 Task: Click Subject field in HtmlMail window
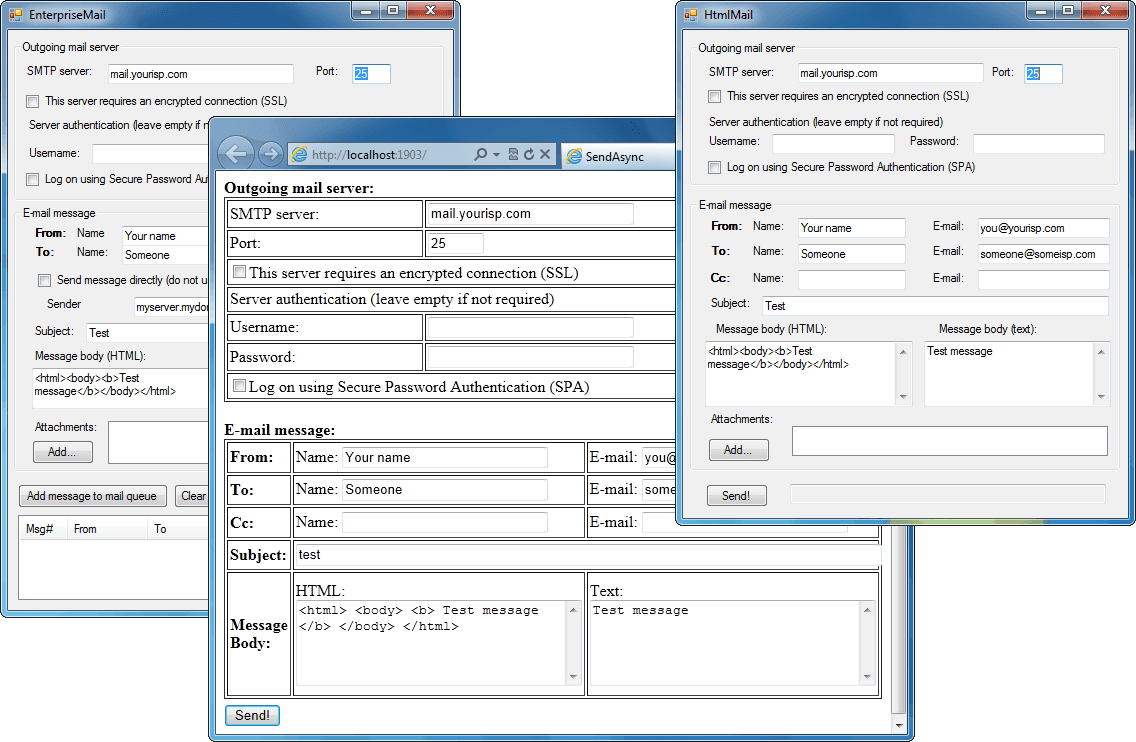[x=935, y=306]
